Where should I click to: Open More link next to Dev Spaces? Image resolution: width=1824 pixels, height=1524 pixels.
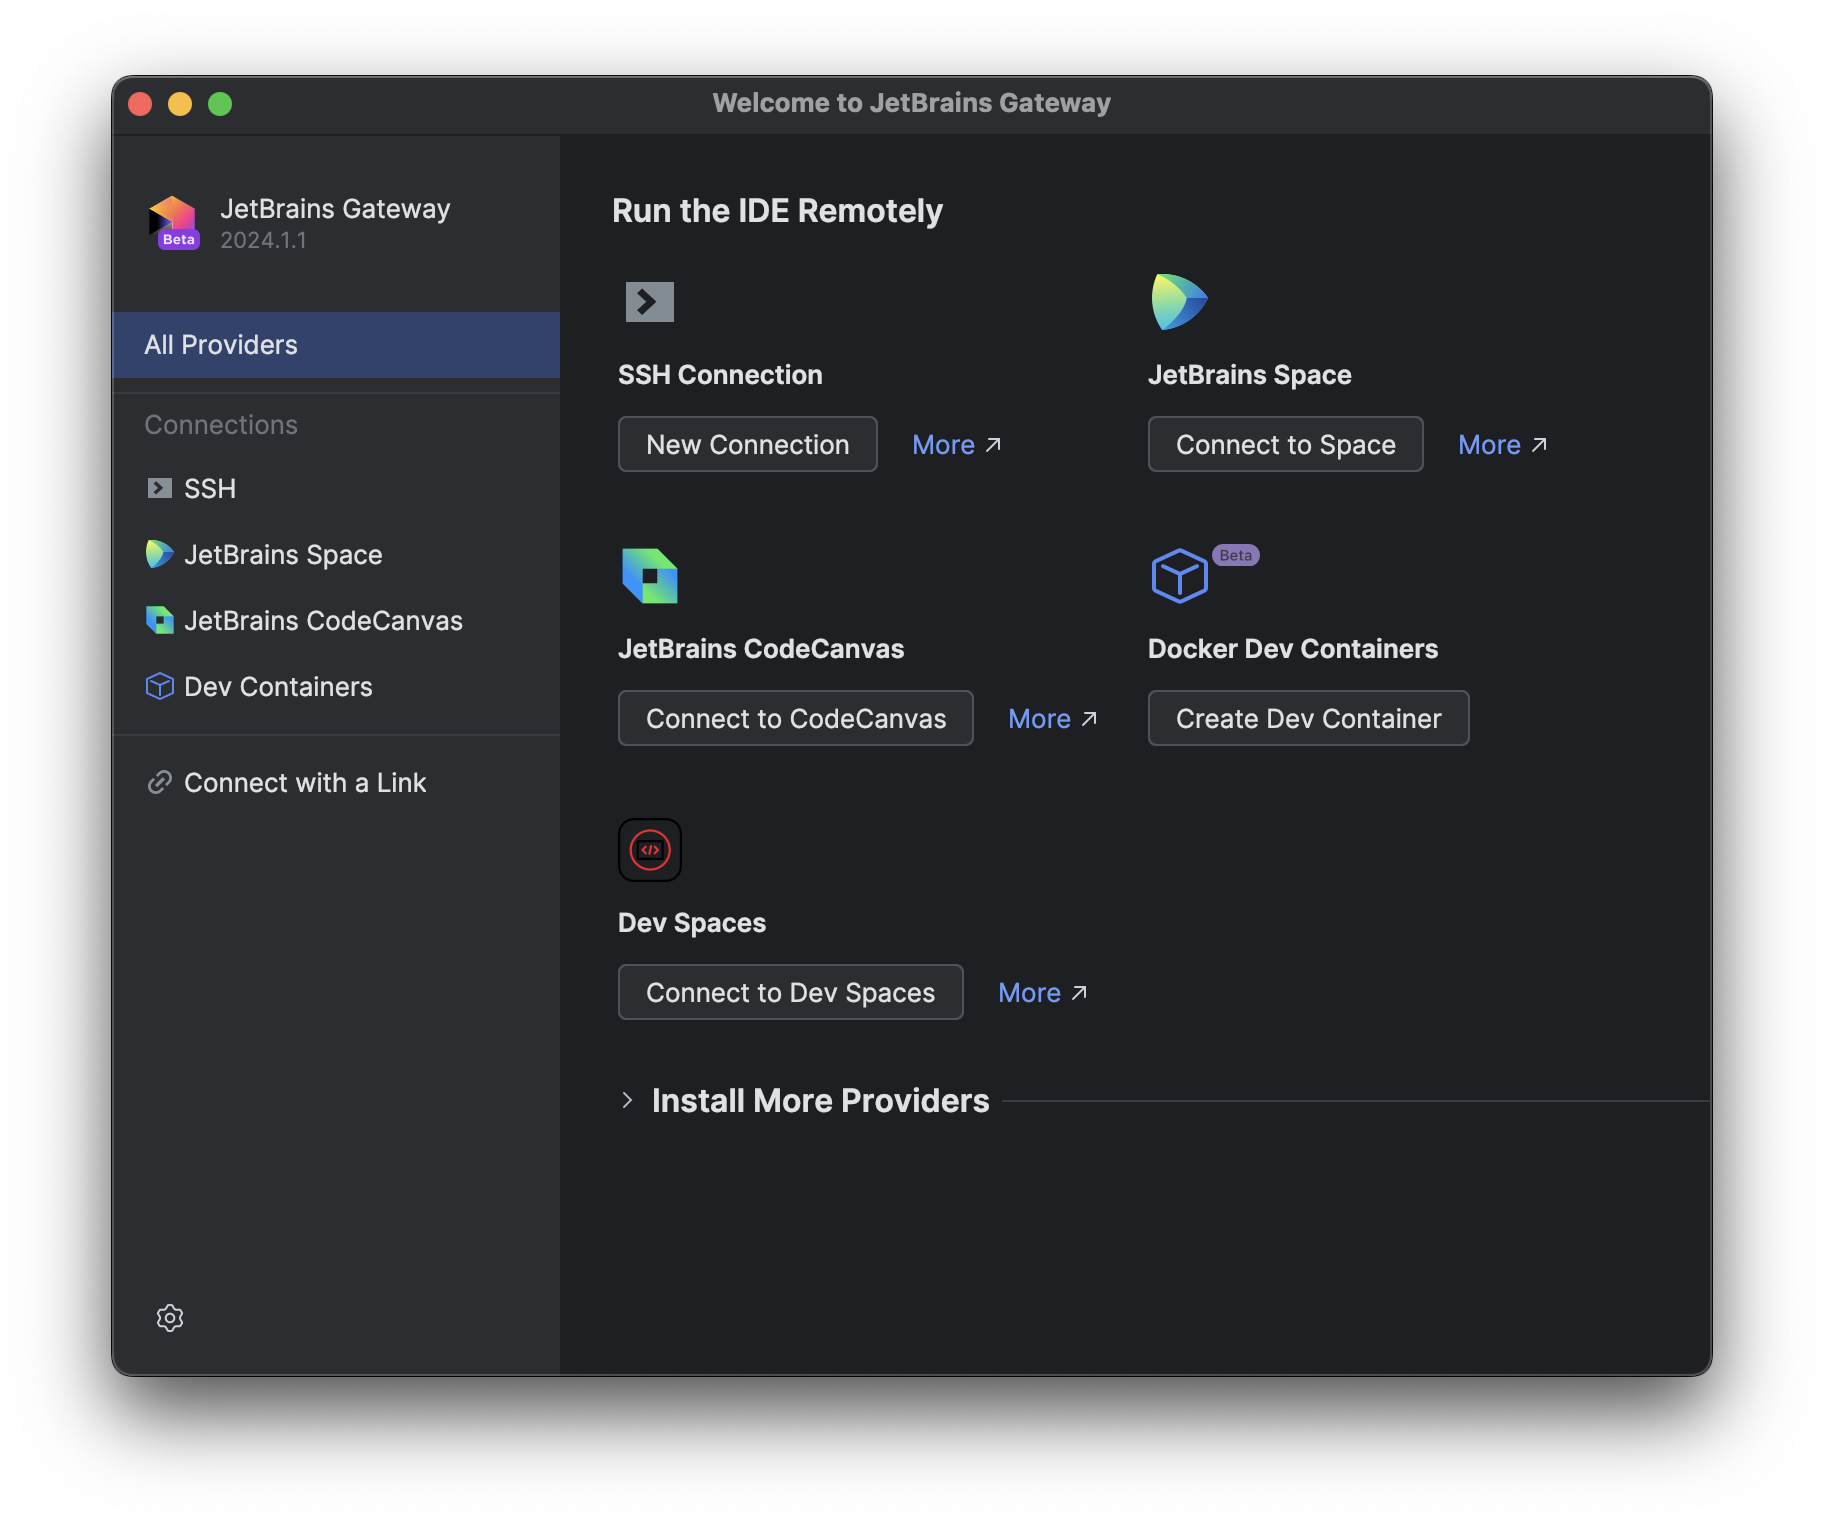pyautogui.click(x=1042, y=992)
